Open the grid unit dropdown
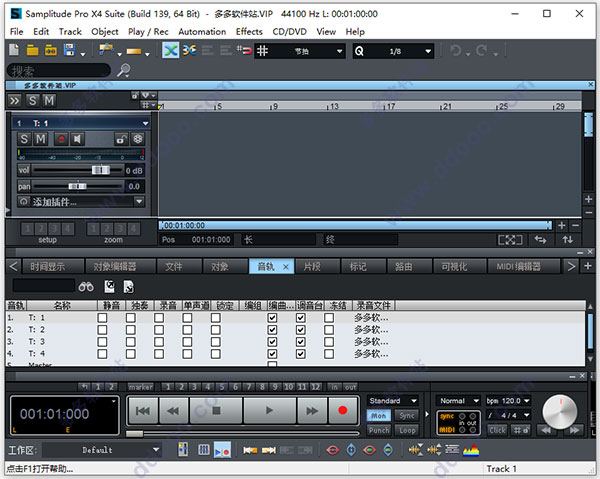The image size is (600, 479). 339,51
